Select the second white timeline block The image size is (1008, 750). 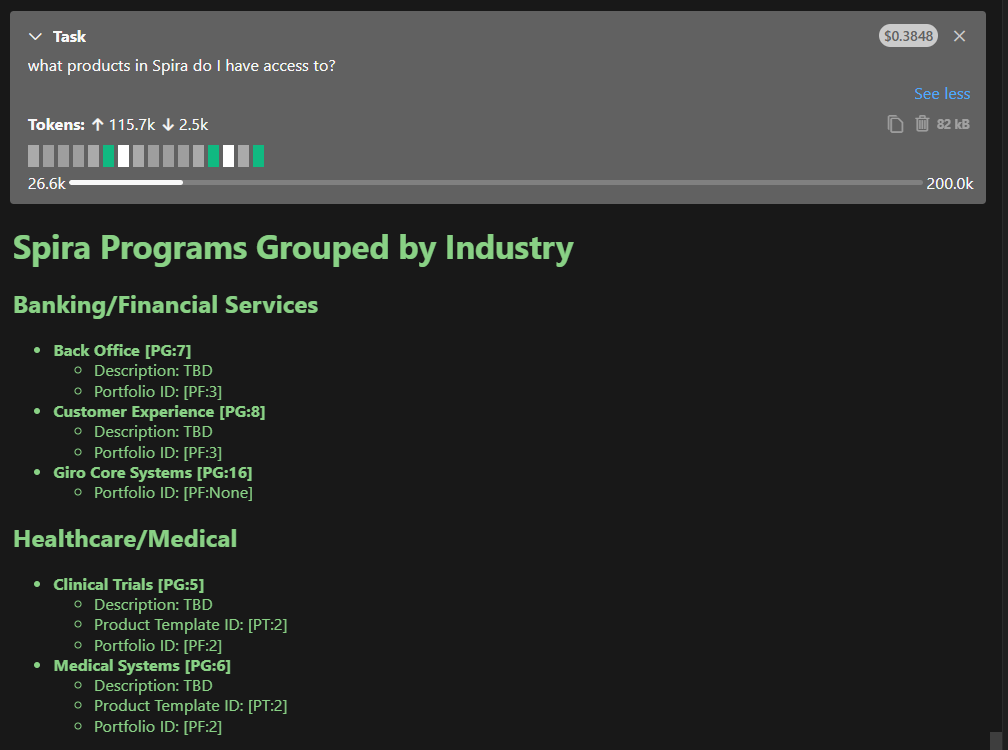click(228, 156)
